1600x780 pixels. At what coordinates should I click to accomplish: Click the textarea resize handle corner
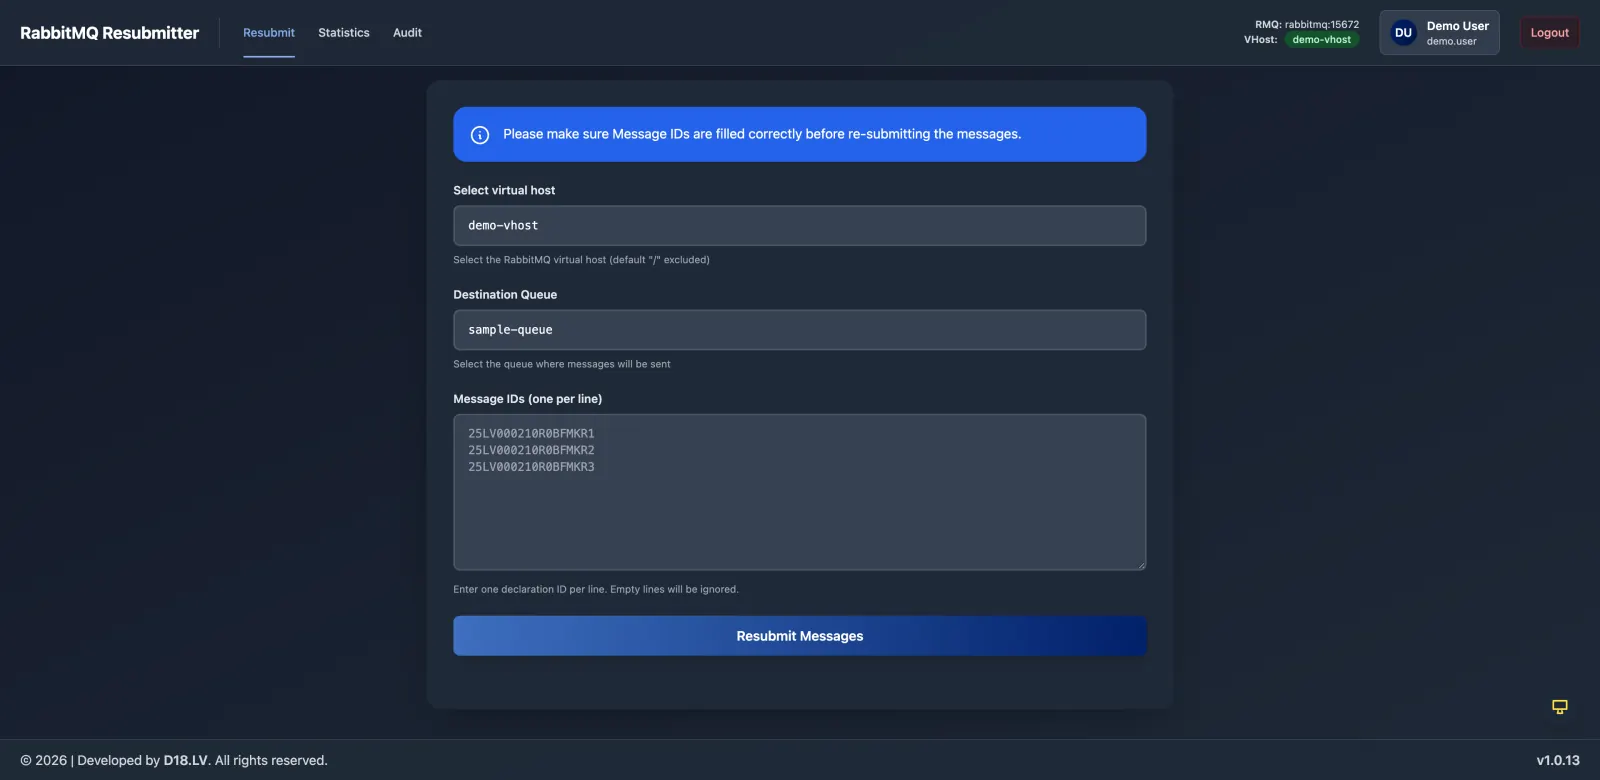point(1140,564)
